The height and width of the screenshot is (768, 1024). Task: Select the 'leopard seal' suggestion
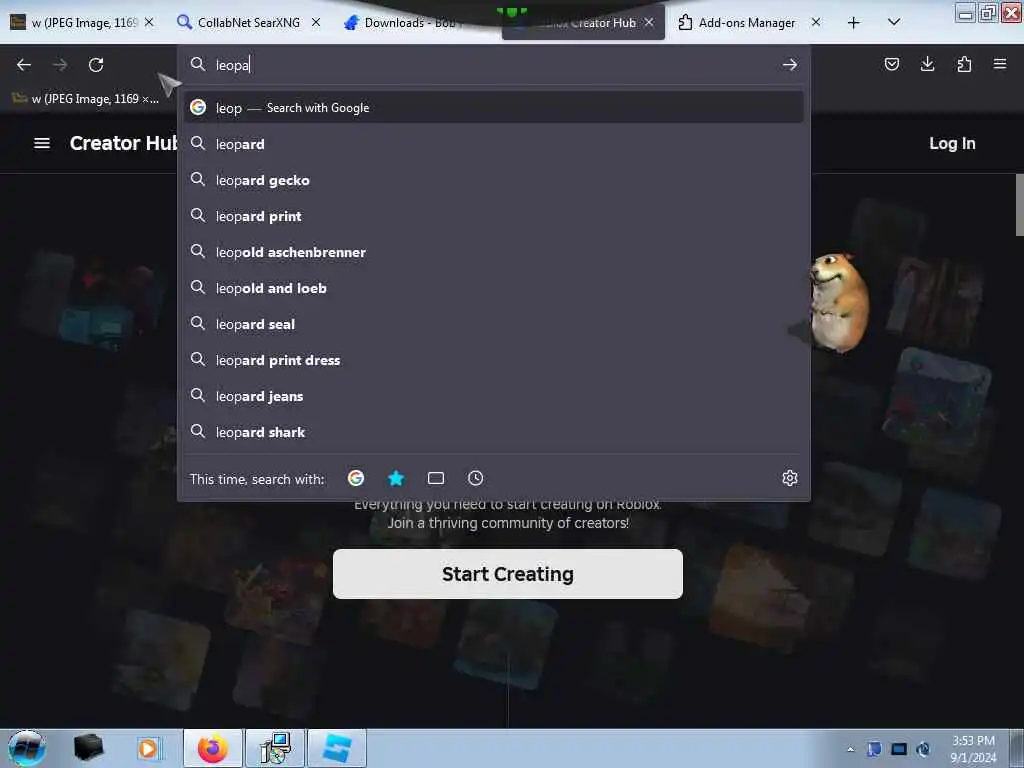point(494,324)
